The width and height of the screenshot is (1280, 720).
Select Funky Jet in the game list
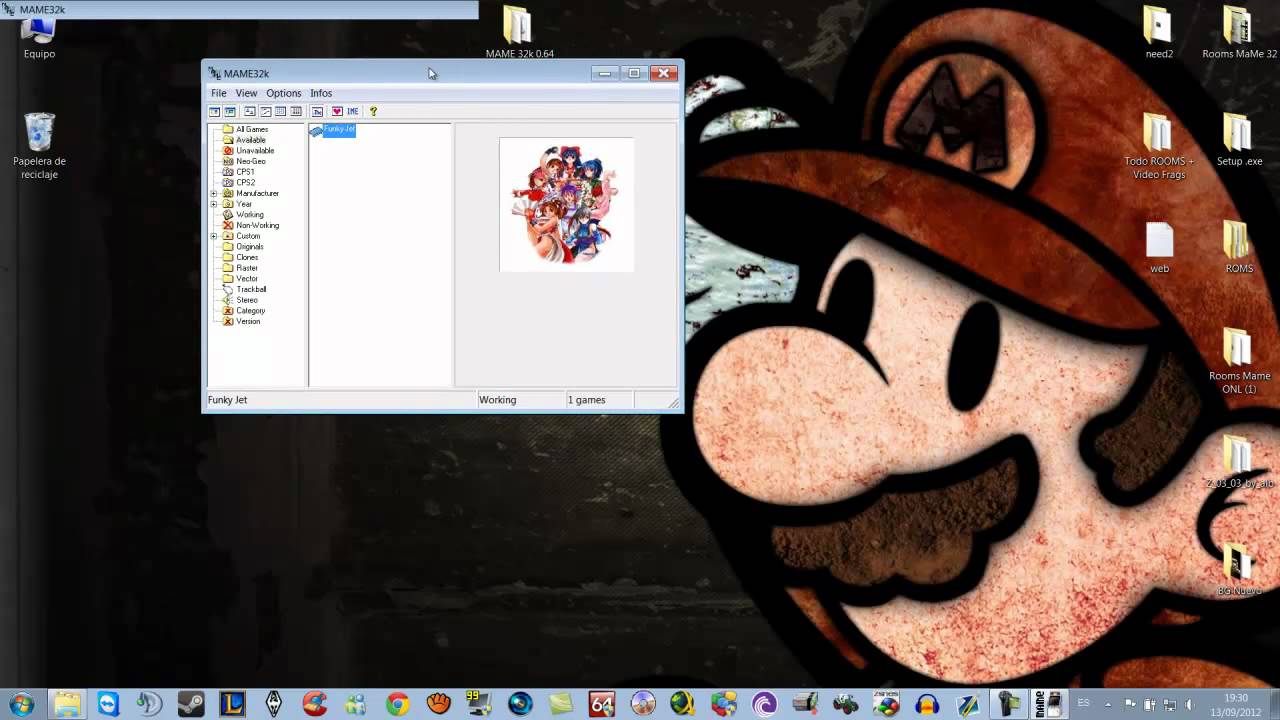(333, 130)
